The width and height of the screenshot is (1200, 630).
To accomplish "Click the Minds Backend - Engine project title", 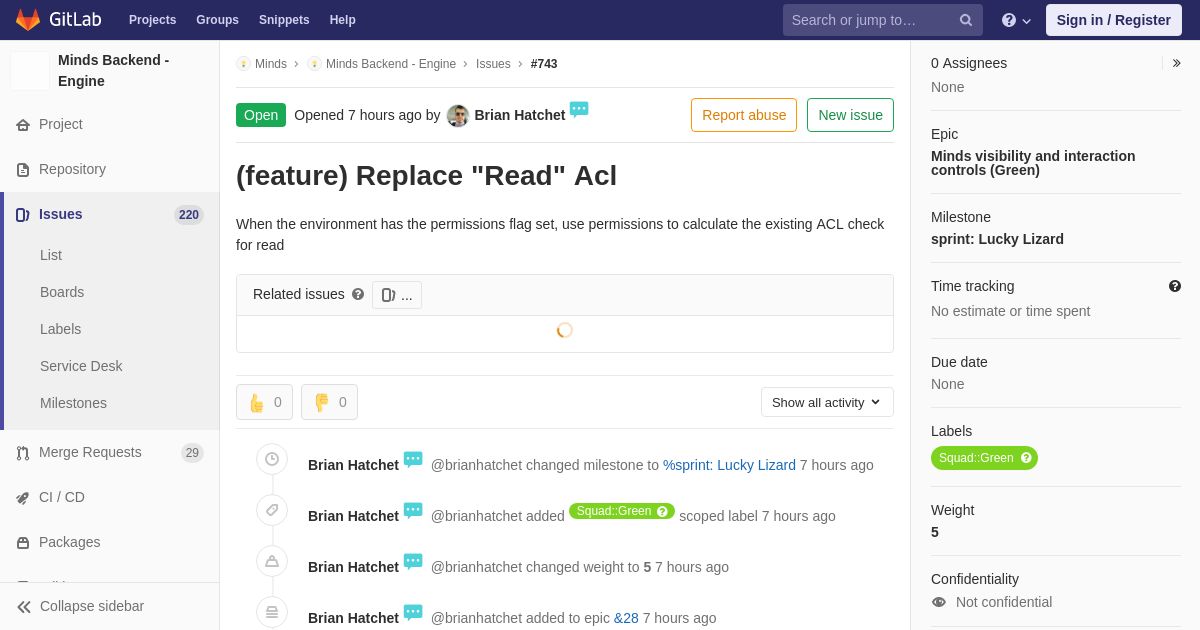I will pos(114,70).
